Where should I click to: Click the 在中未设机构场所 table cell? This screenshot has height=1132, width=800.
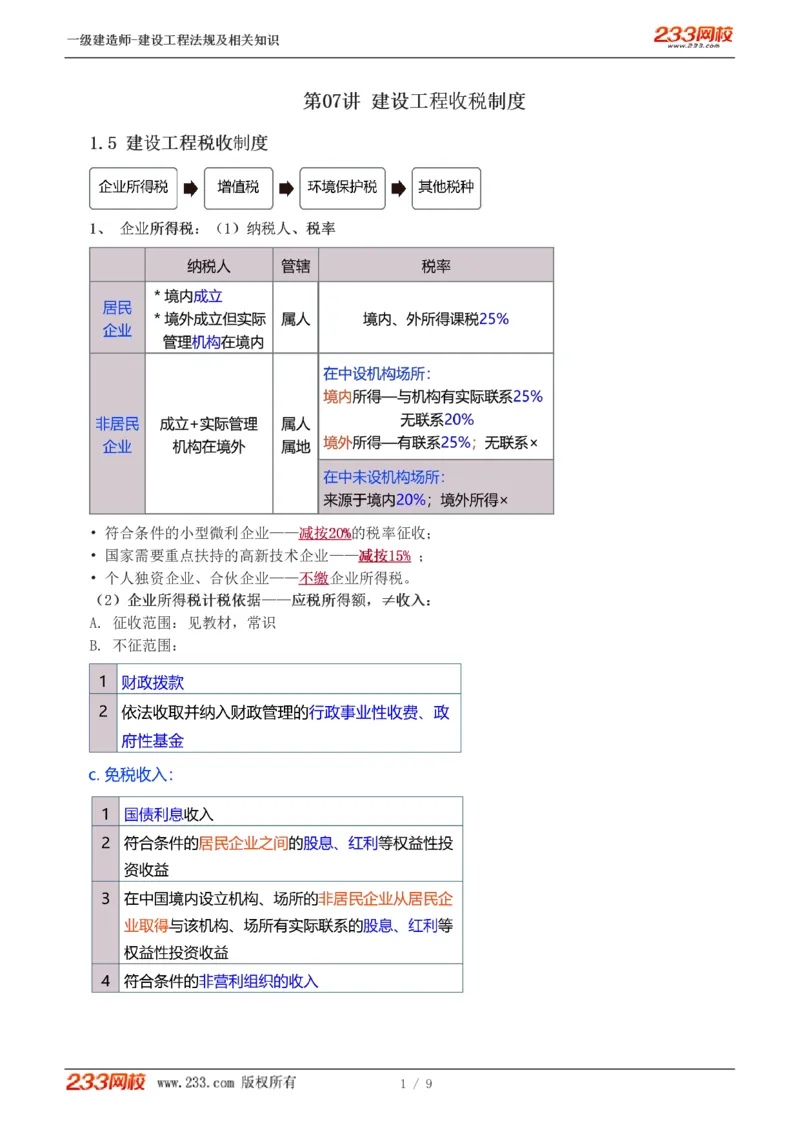(434, 489)
